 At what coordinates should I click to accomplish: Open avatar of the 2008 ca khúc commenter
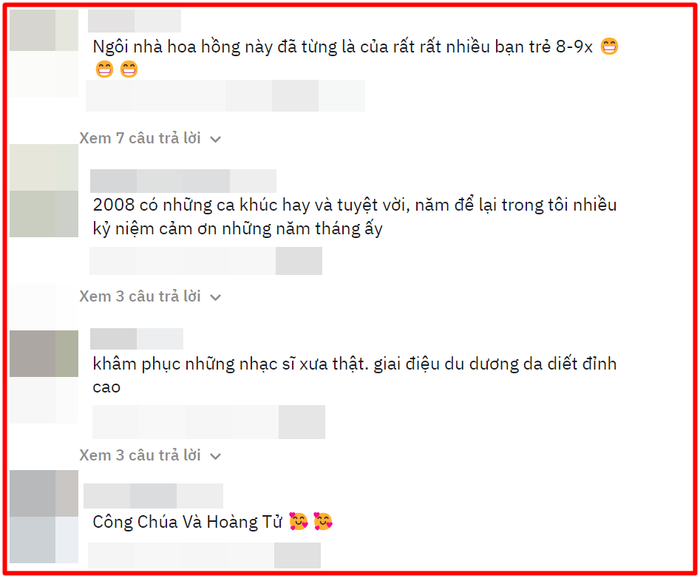[x=44, y=191]
